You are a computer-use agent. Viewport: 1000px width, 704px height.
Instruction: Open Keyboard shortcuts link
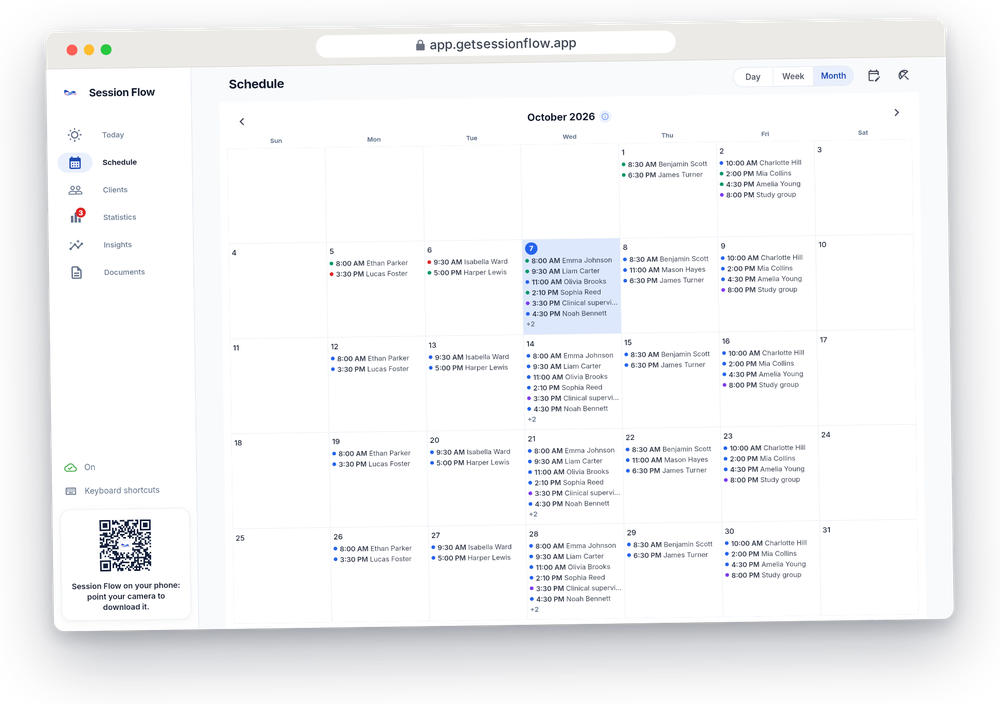122,490
